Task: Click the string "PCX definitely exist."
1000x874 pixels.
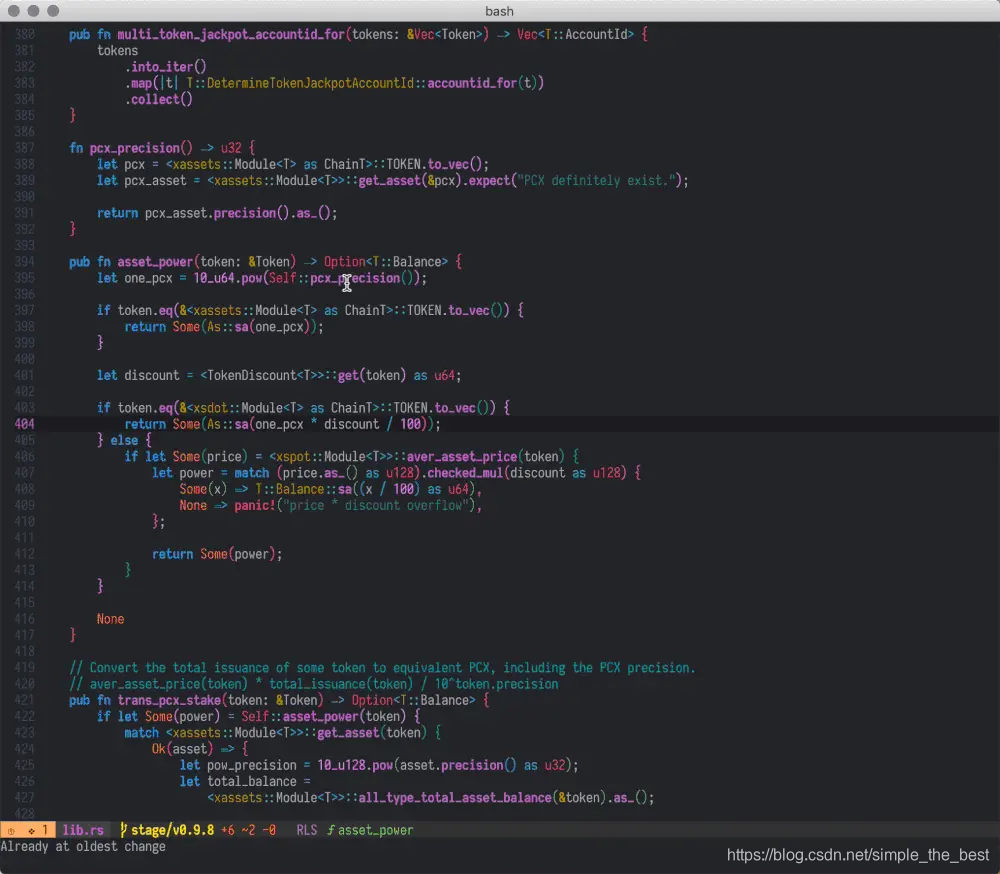Action: 596,181
